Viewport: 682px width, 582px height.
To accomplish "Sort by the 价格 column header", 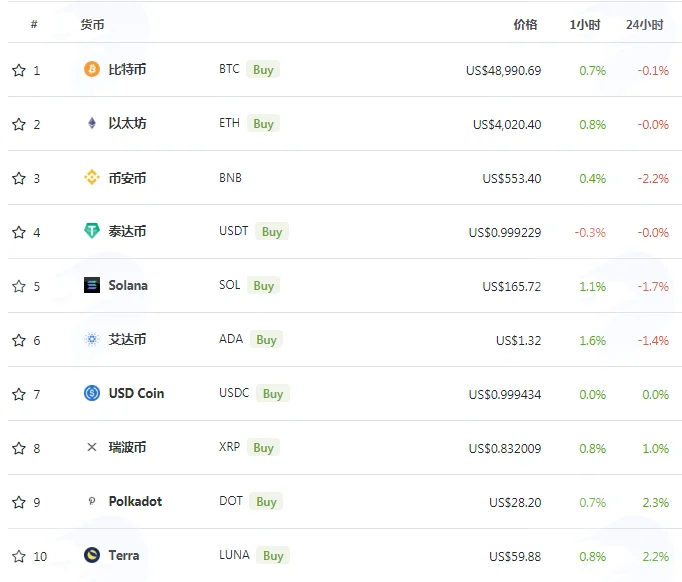I will [525, 25].
